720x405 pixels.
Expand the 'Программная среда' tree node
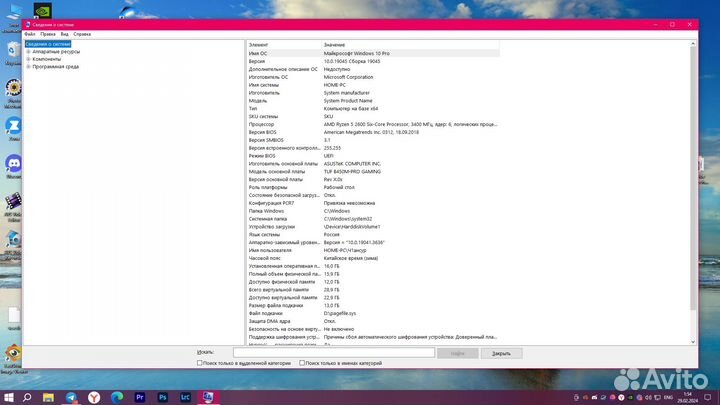click(28, 66)
